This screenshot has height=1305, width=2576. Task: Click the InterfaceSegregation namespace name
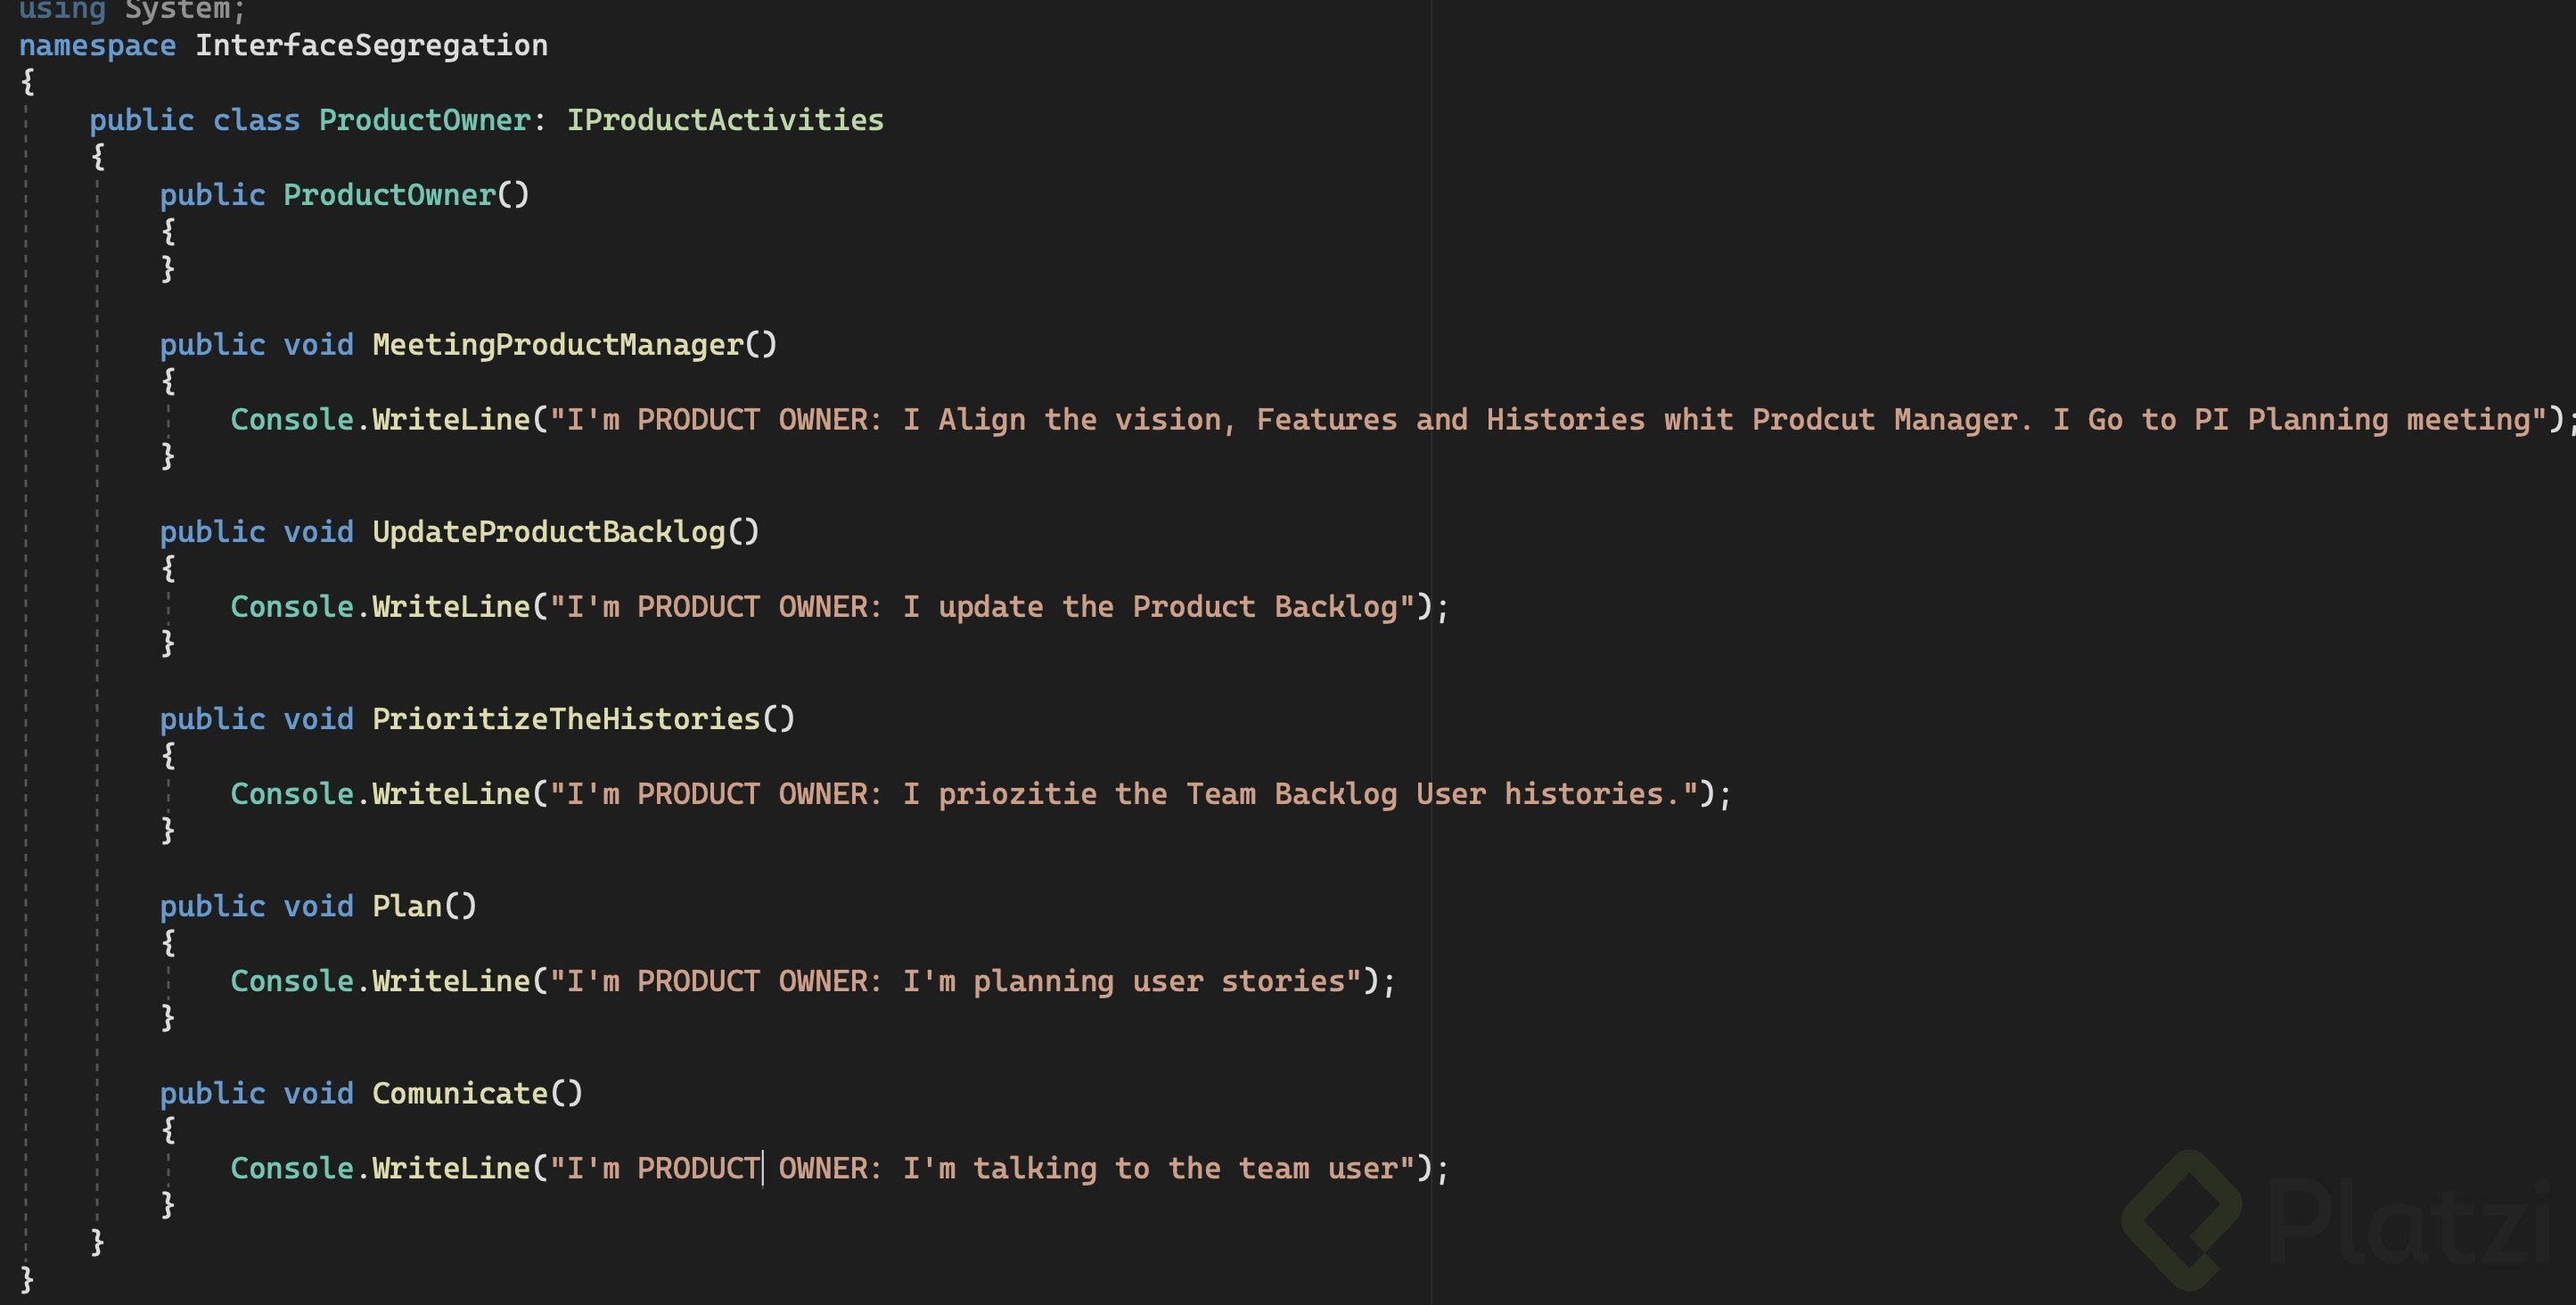[371, 45]
